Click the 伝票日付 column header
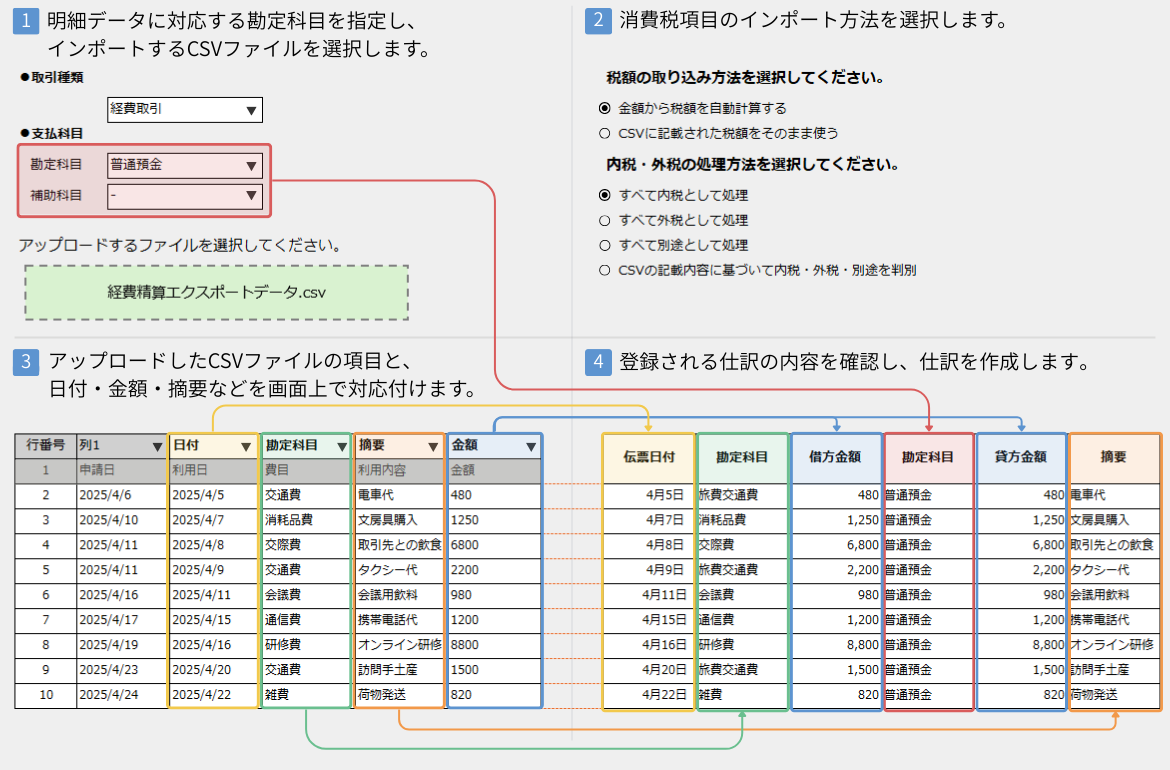Screen dimensions: 1170x770 (648, 457)
